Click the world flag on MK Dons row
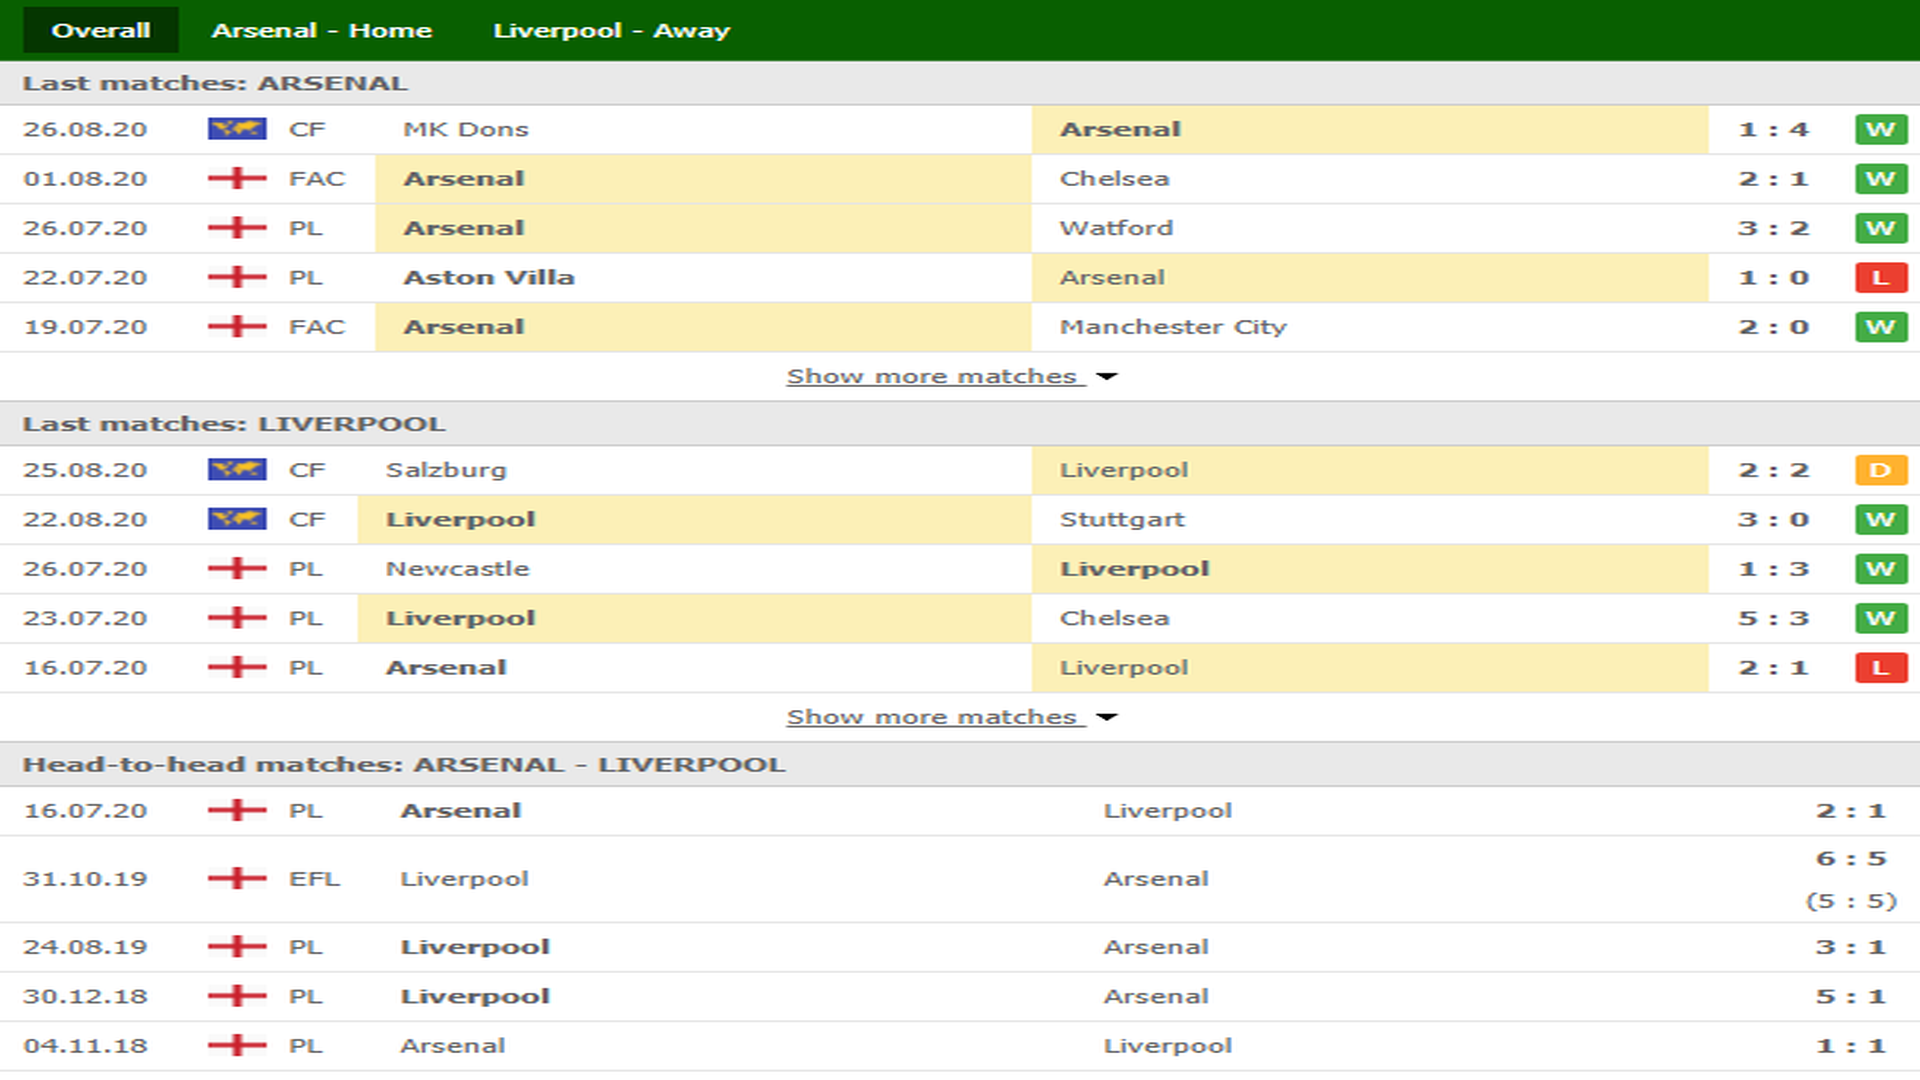Viewport: 1920px width, 1080px height. (x=237, y=129)
